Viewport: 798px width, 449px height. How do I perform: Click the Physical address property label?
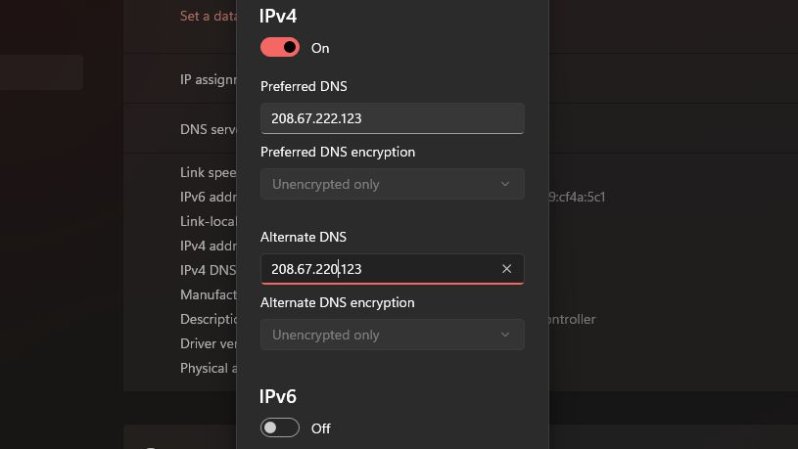(207, 368)
